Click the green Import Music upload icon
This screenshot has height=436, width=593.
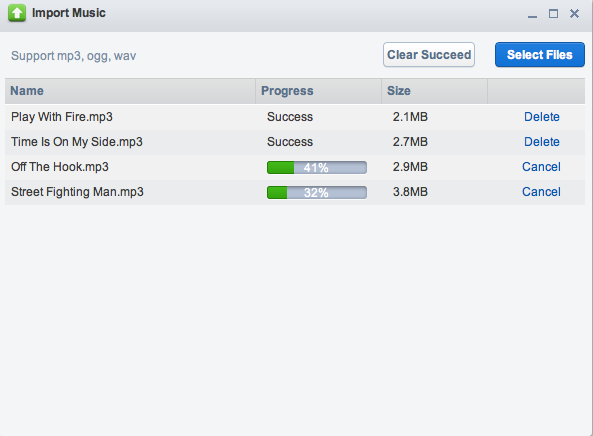tap(17, 13)
